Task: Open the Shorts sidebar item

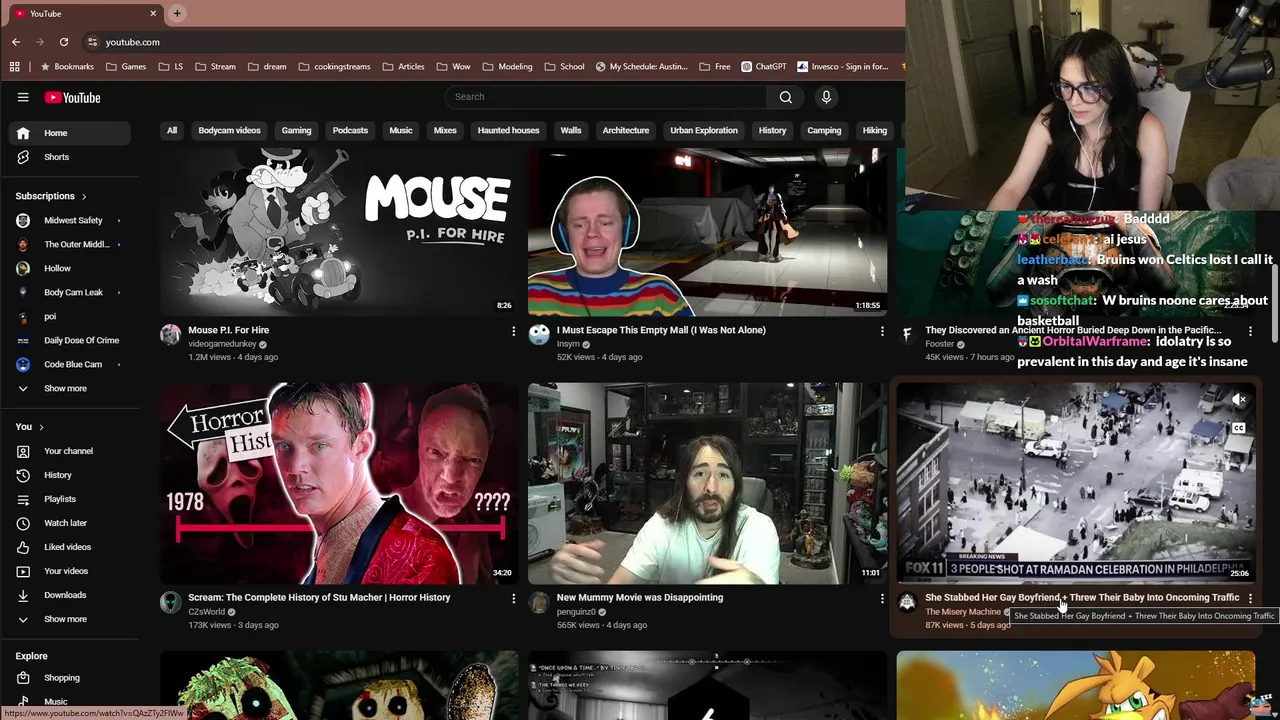Action: click(69, 157)
